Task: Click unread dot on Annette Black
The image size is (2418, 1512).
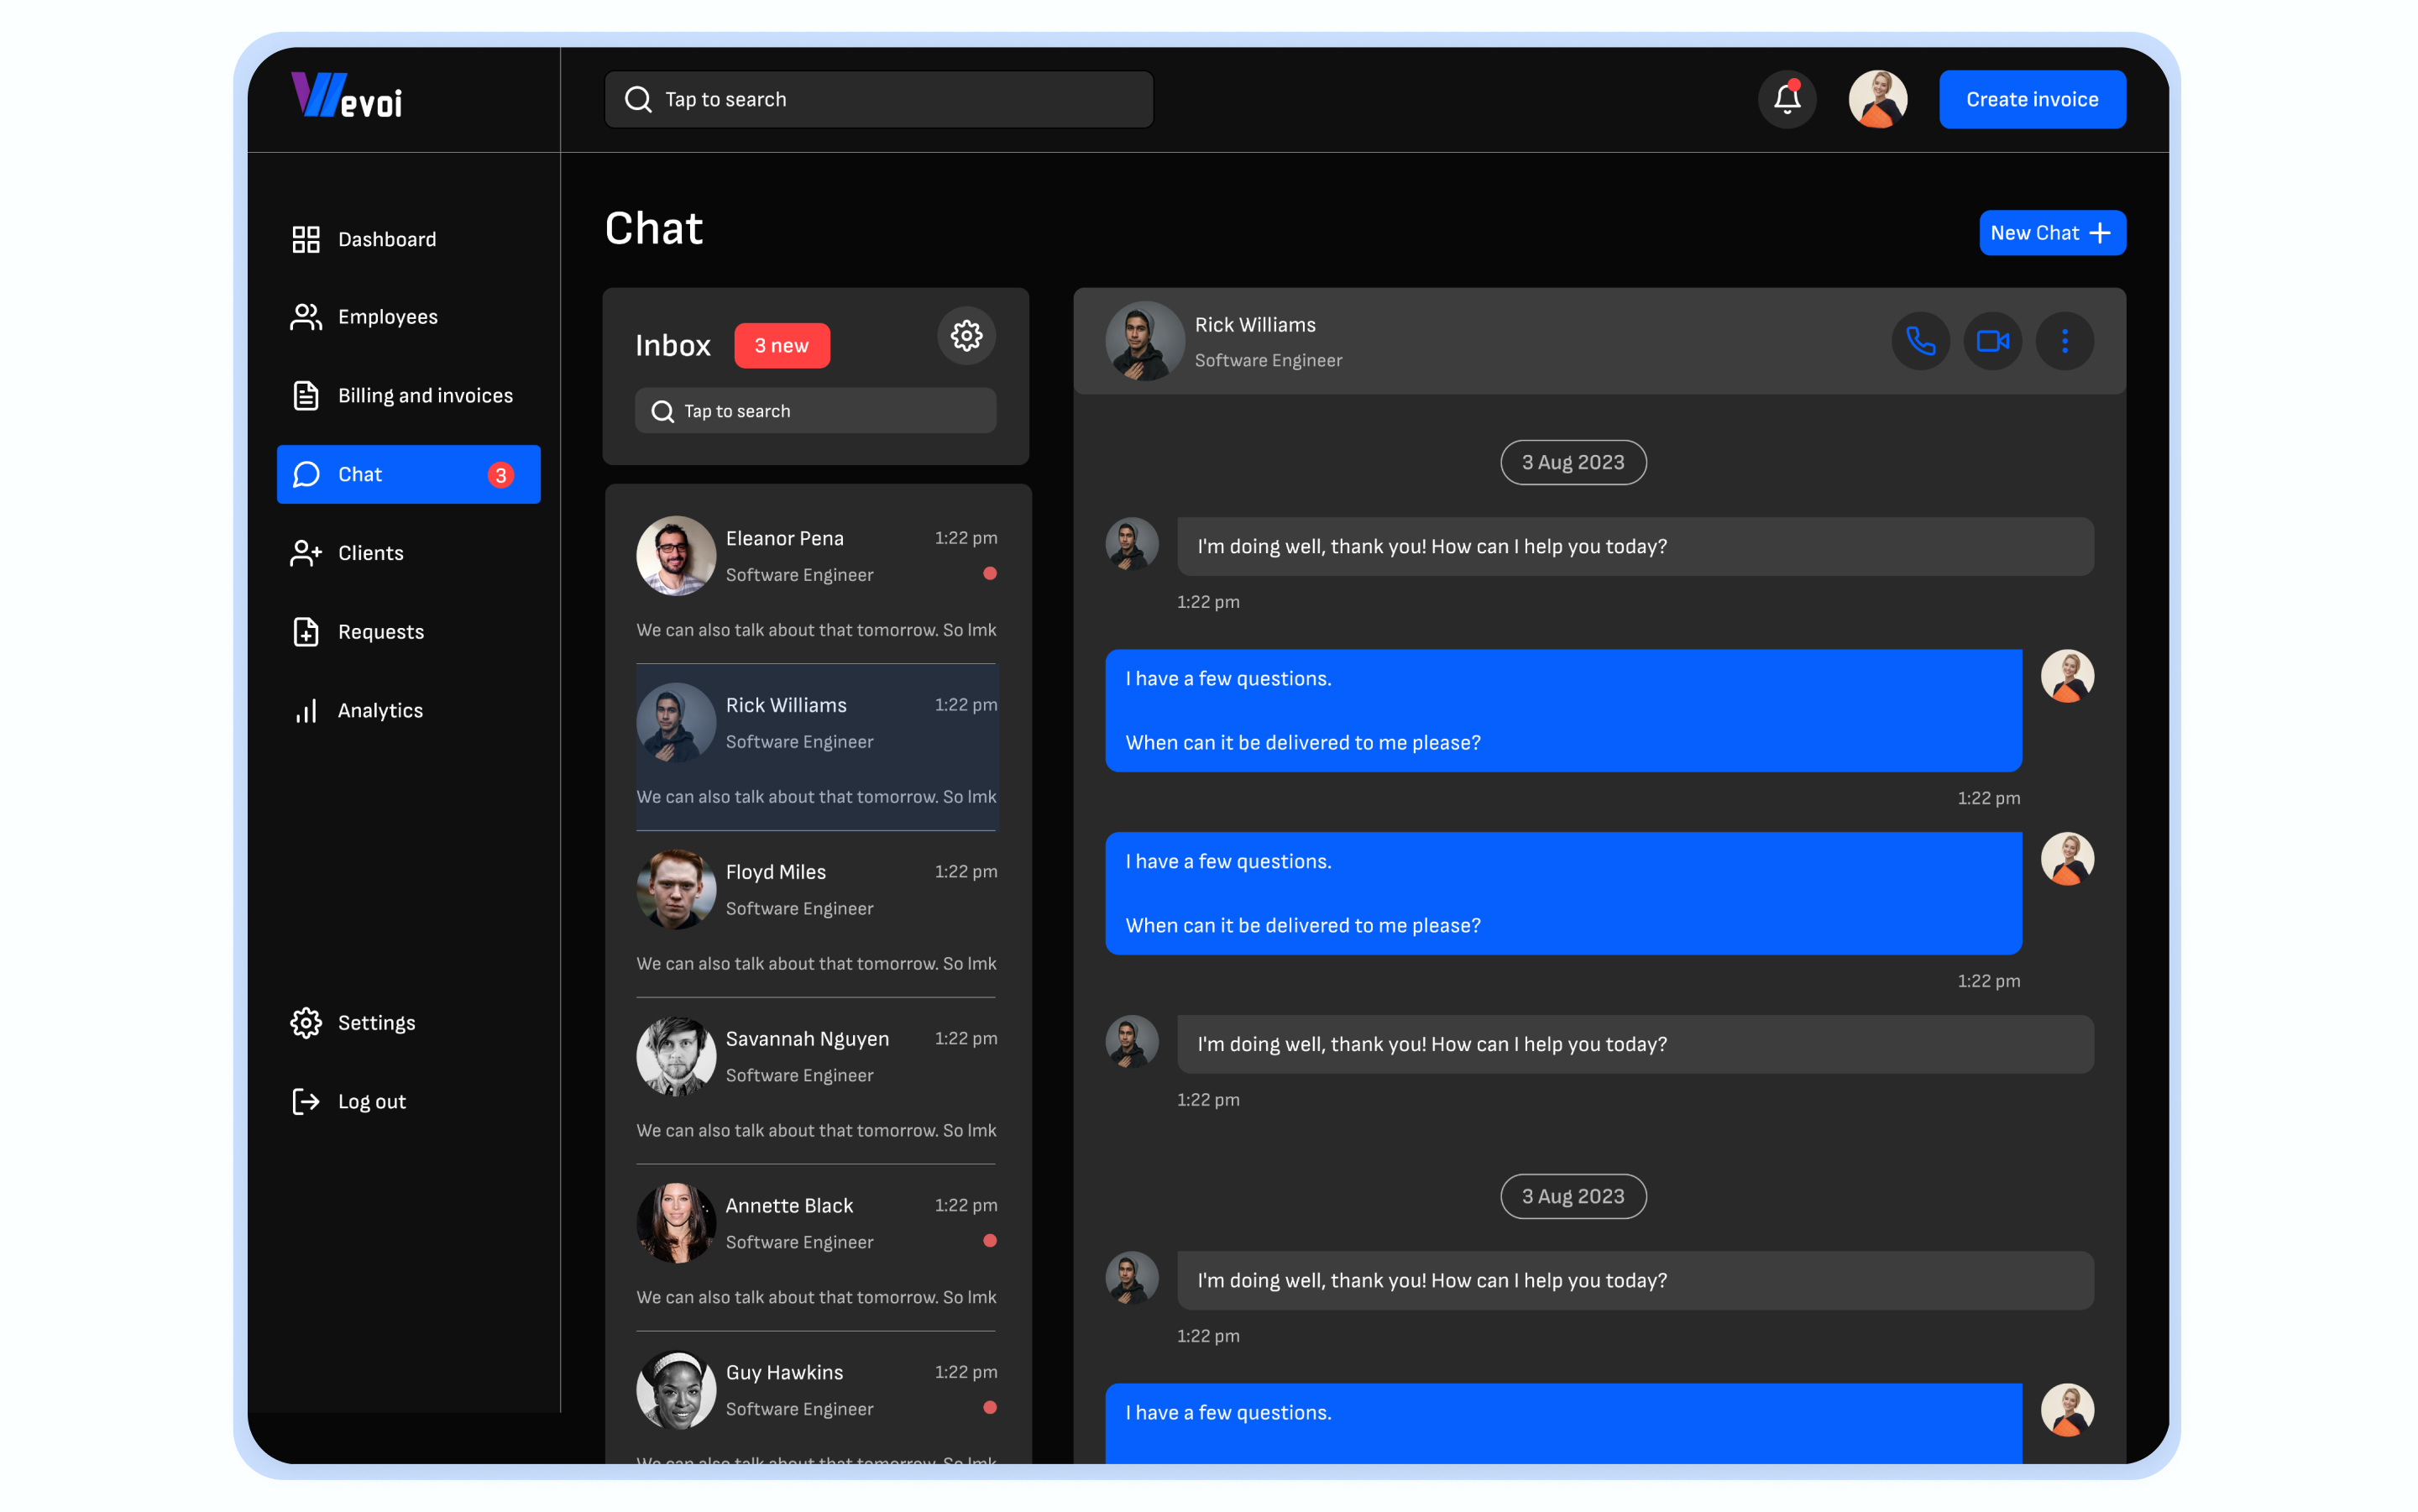Action: (989, 1241)
